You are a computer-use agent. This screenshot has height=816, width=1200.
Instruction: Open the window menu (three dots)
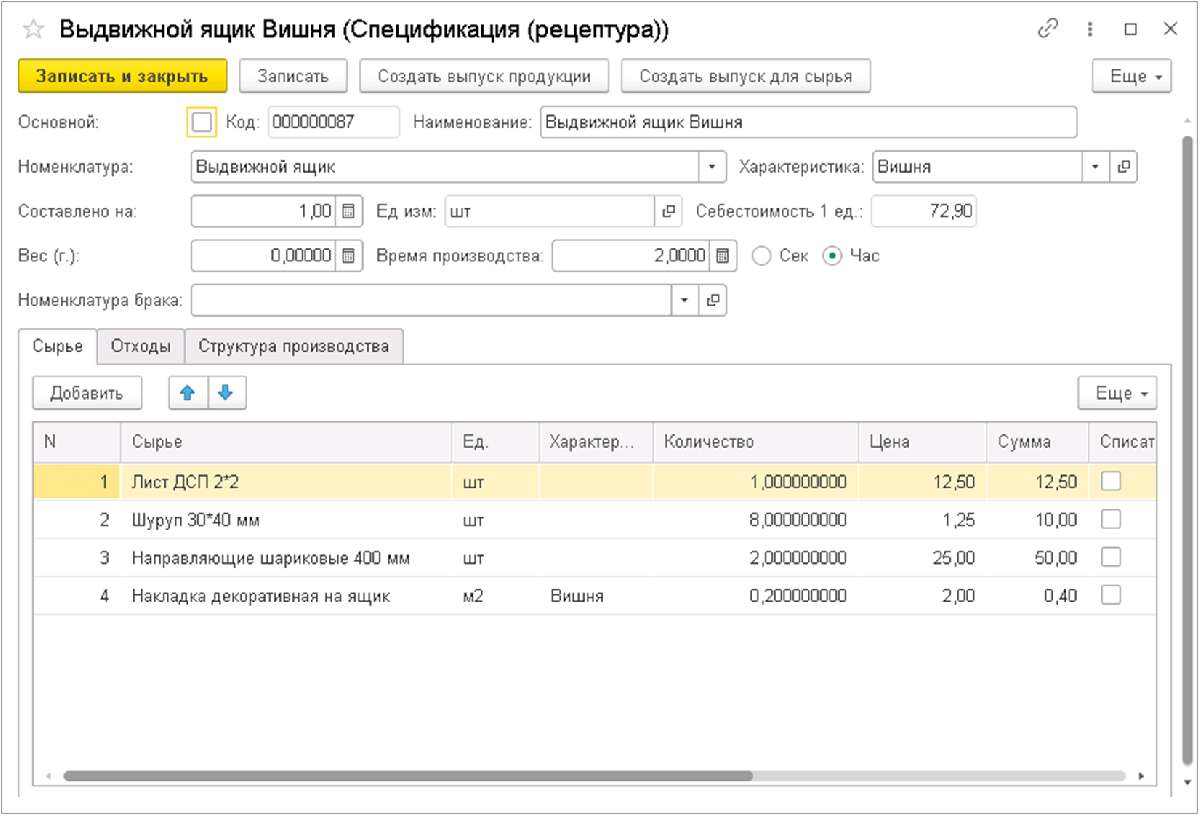click(x=1090, y=30)
